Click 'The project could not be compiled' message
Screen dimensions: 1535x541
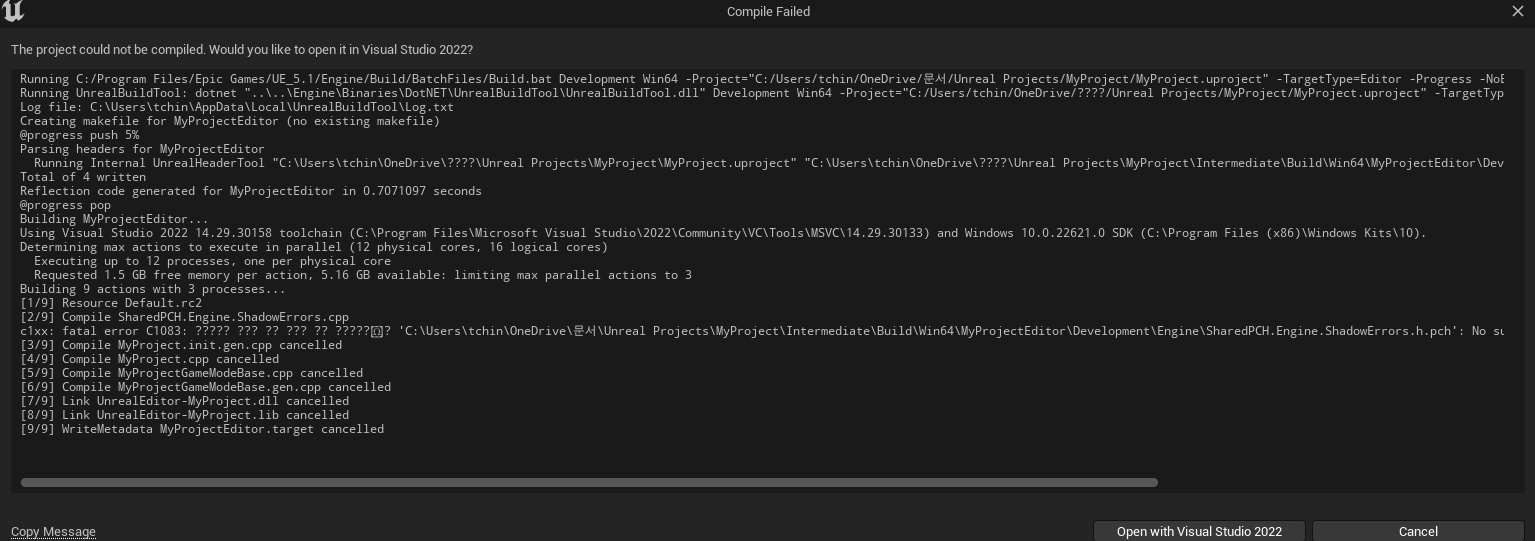(x=242, y=50)
